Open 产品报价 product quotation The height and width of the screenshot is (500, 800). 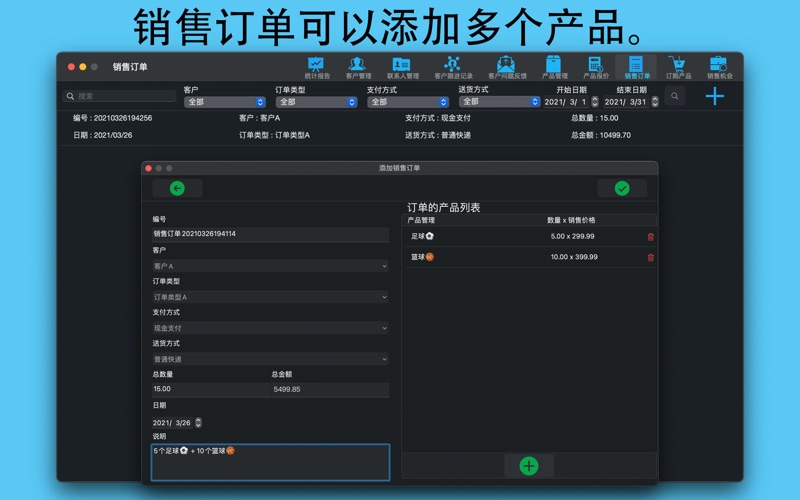pos(595,67)
